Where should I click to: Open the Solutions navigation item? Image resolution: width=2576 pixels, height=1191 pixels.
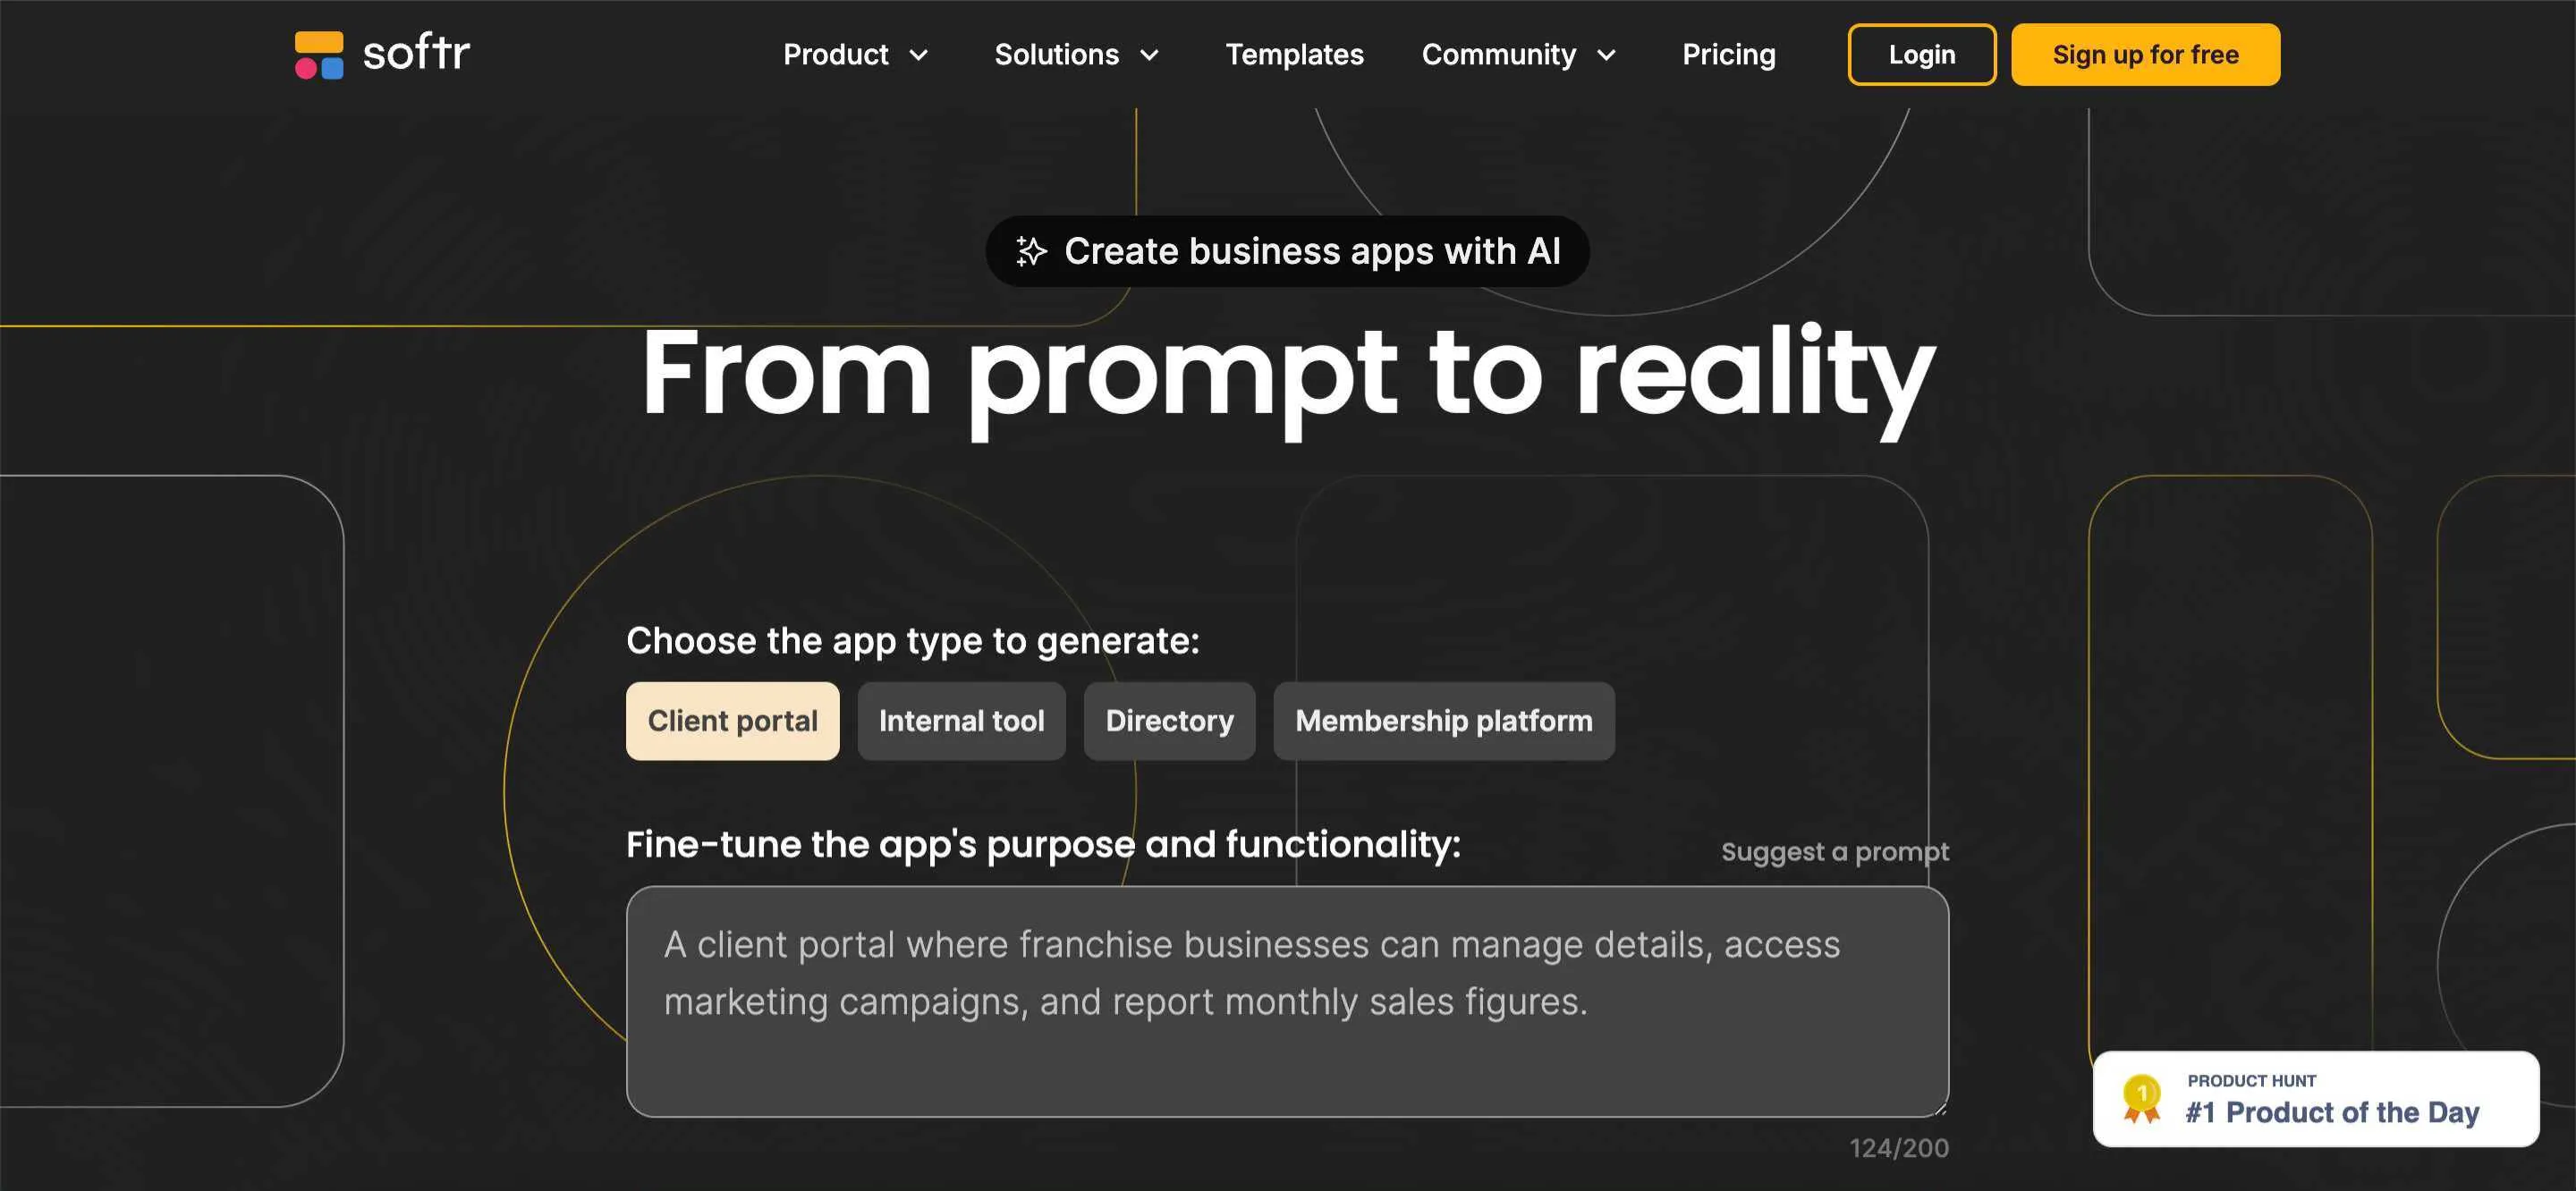[1056, 54]
